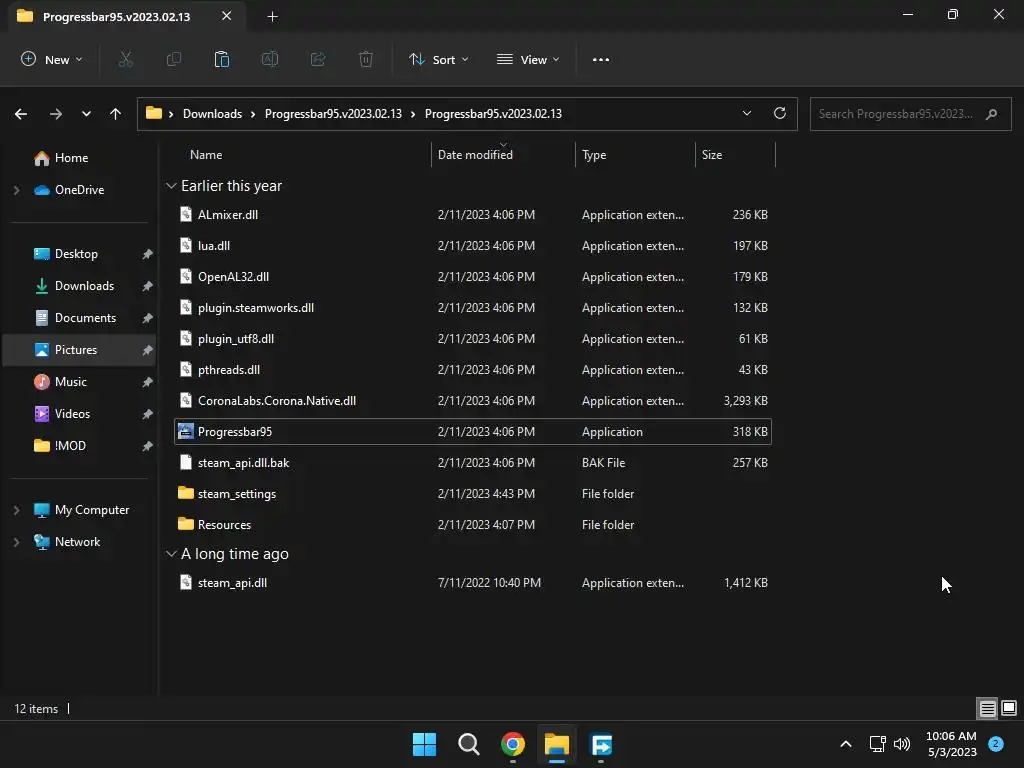Expand OneDrive in navigation pane
The width and height of the screenshot is (1024, 768).
pyautogui.click(x=16, y=190)
